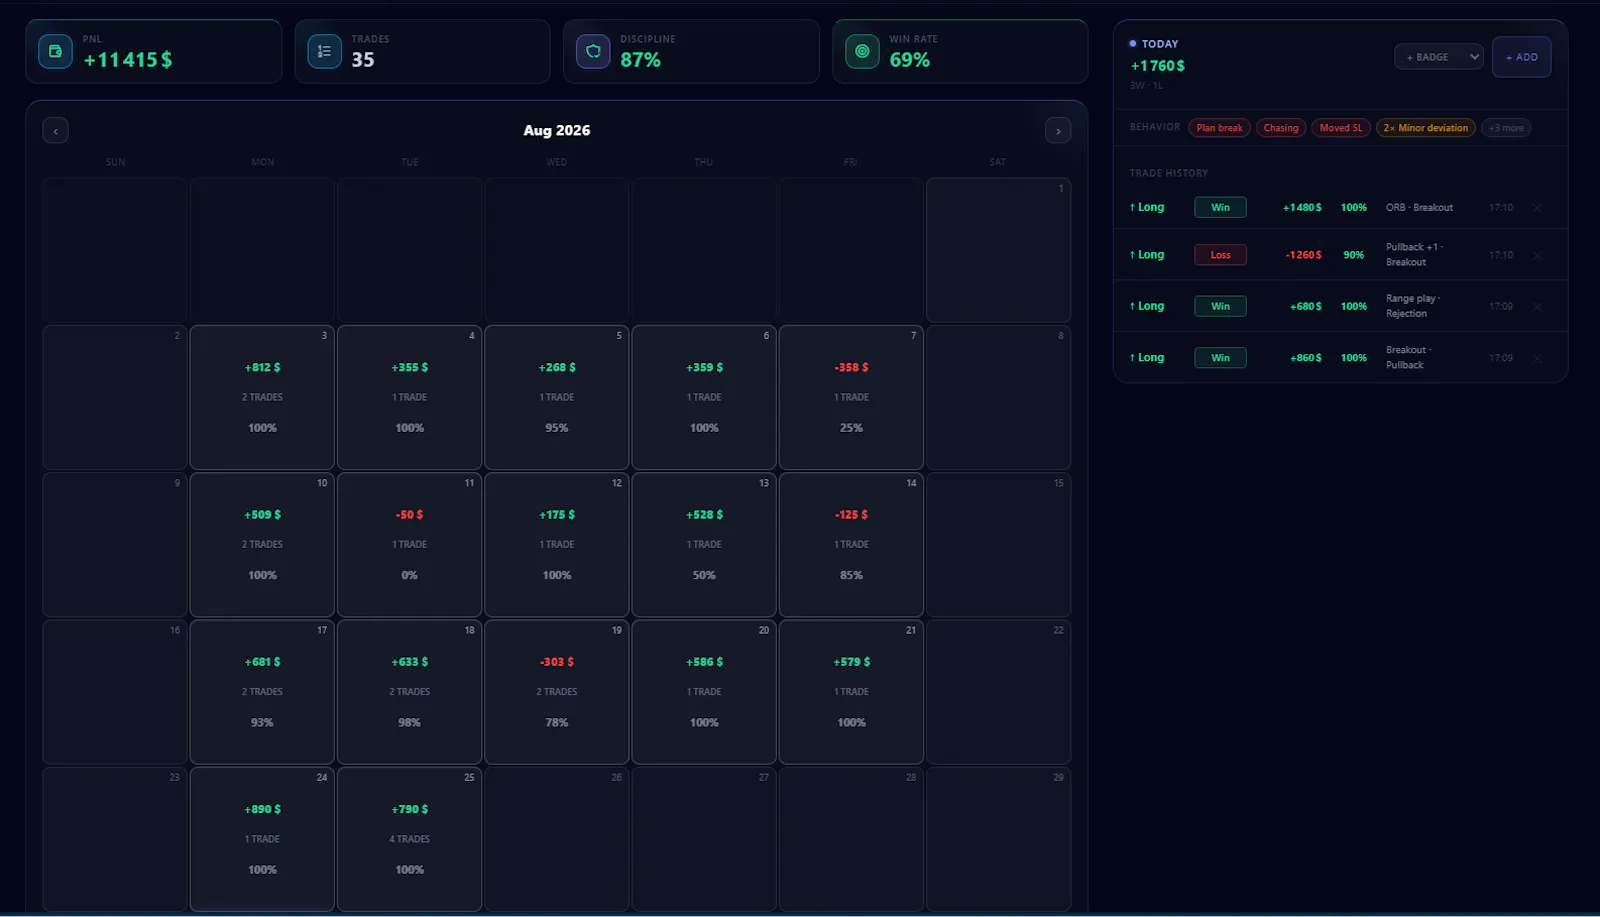The width and height of the screenshot is (1600, 917).
Task: Open Aug 14 day with -125 $
Action: 851,544
